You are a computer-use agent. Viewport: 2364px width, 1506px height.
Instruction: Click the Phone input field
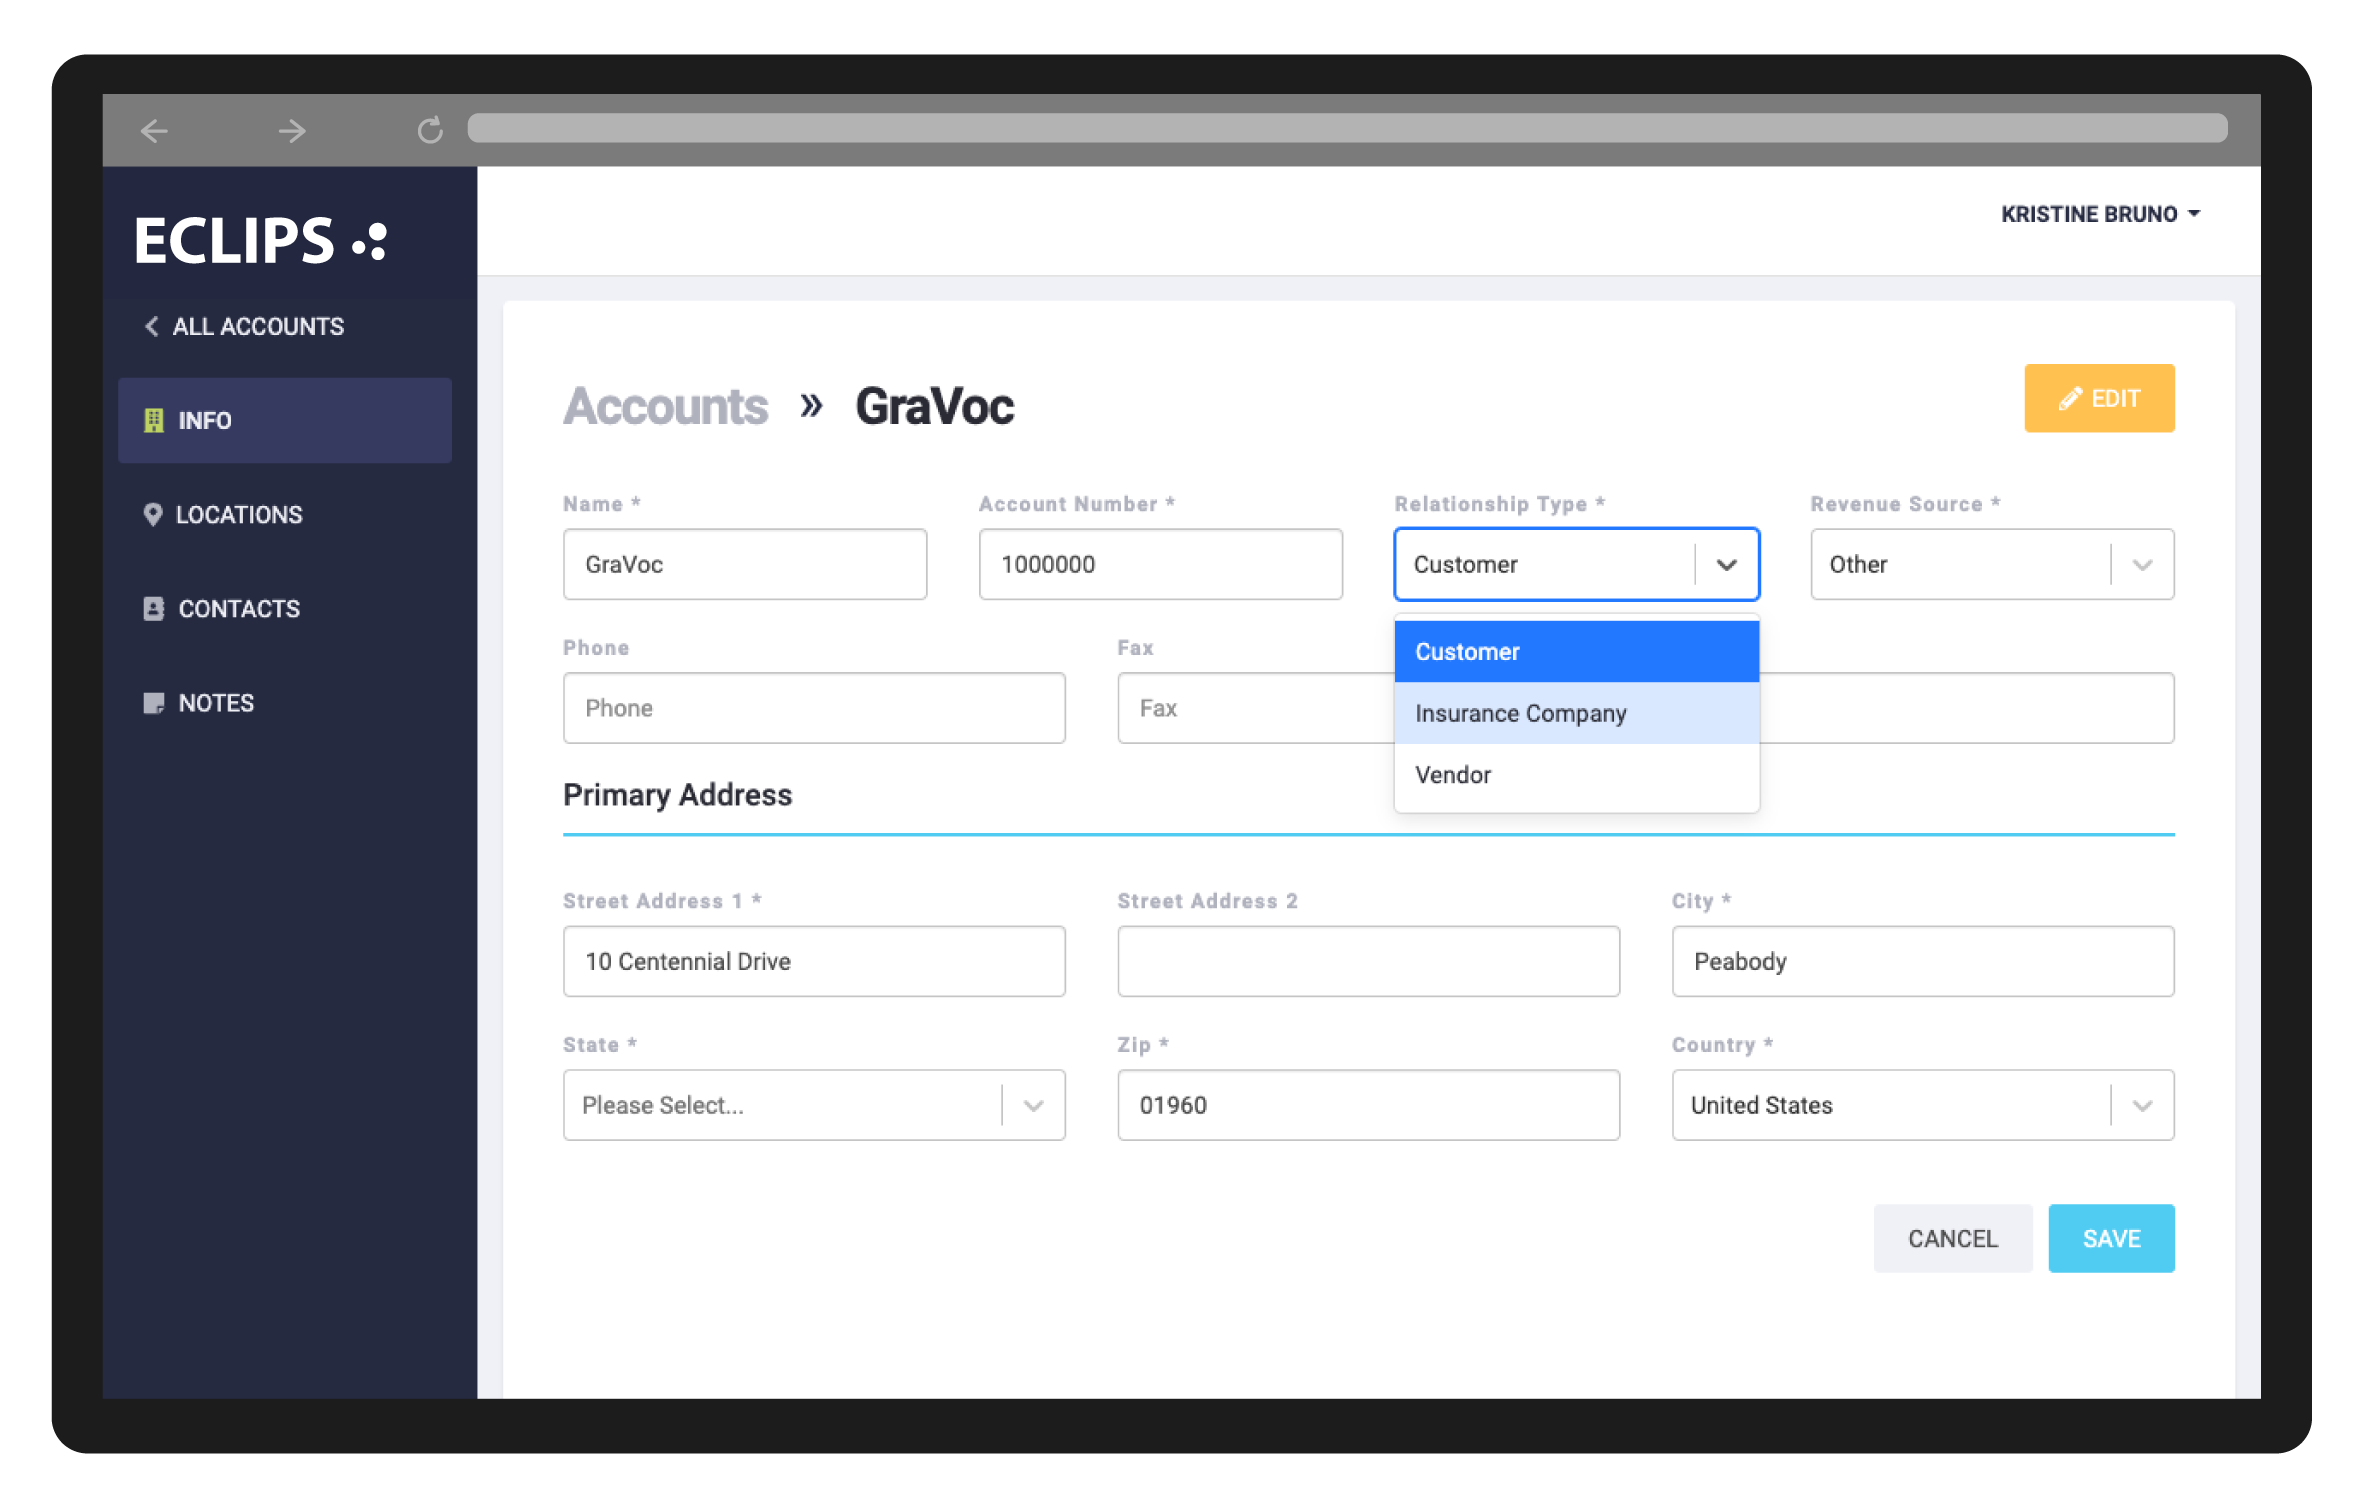pyautogui.click(x=814, y=708)
